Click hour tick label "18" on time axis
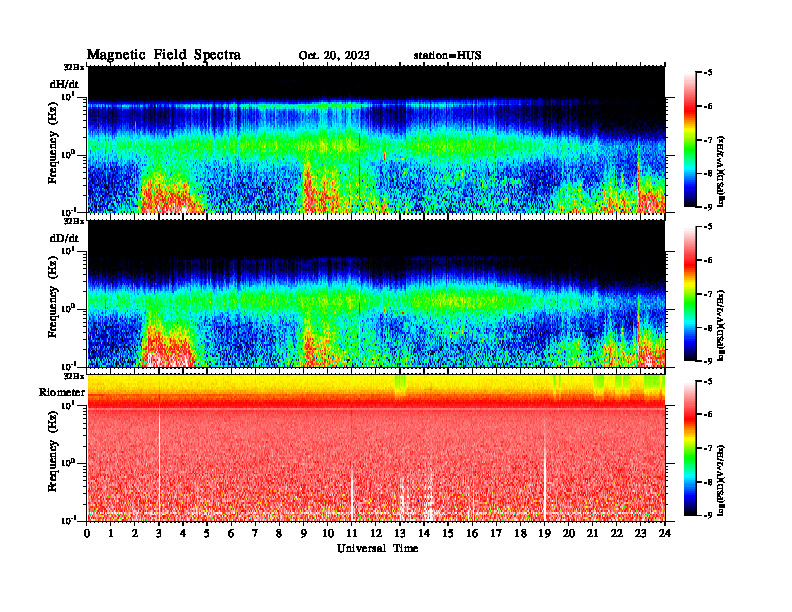The width and height of the screenshot is (792, 612). coord(520,534)
